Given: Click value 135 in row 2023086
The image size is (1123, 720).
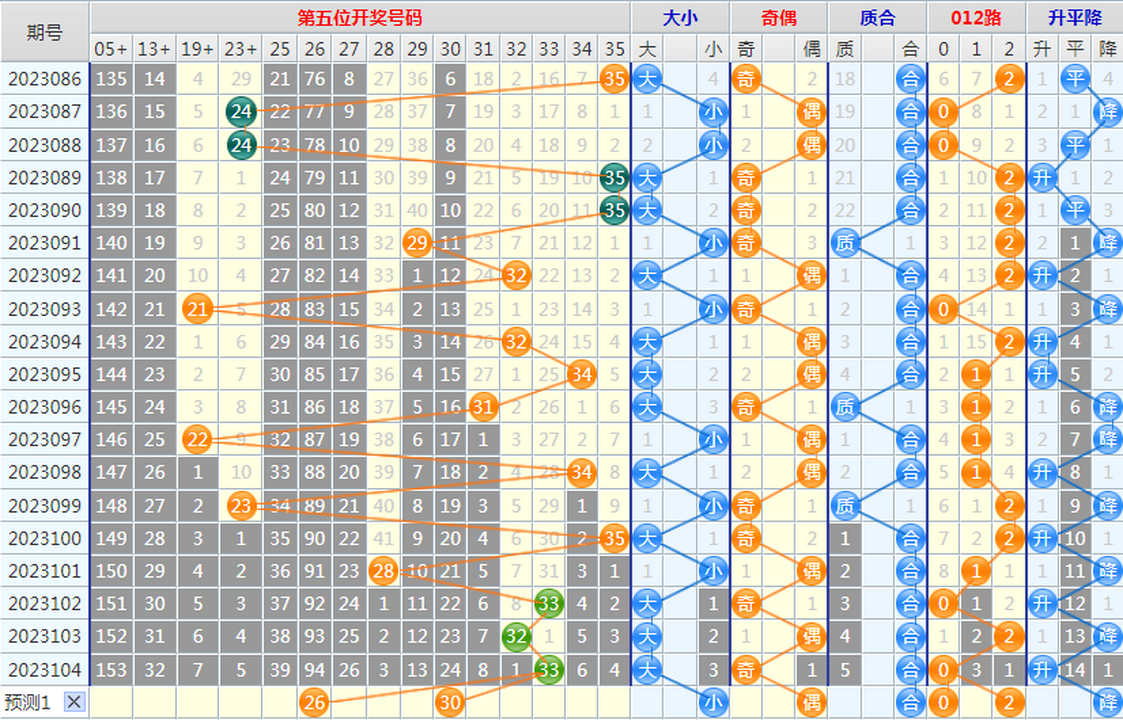Looking at the screenshot, I should [x=111, y=79].
